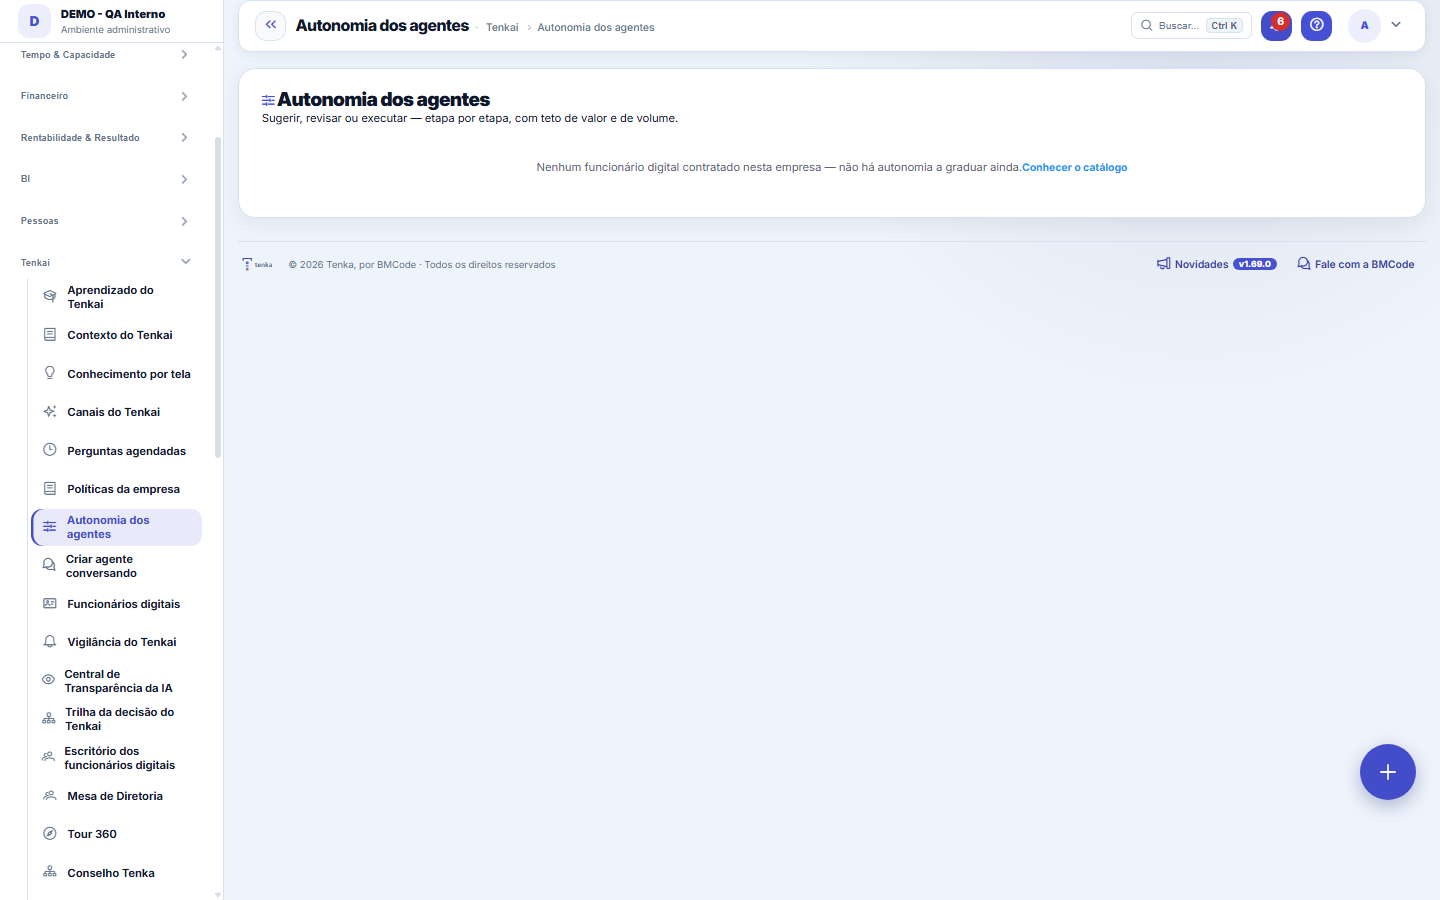Viewport: 1440px width, 900px height.
Task: Open Conselho Tenka menu item
Action: coord(117,873)
